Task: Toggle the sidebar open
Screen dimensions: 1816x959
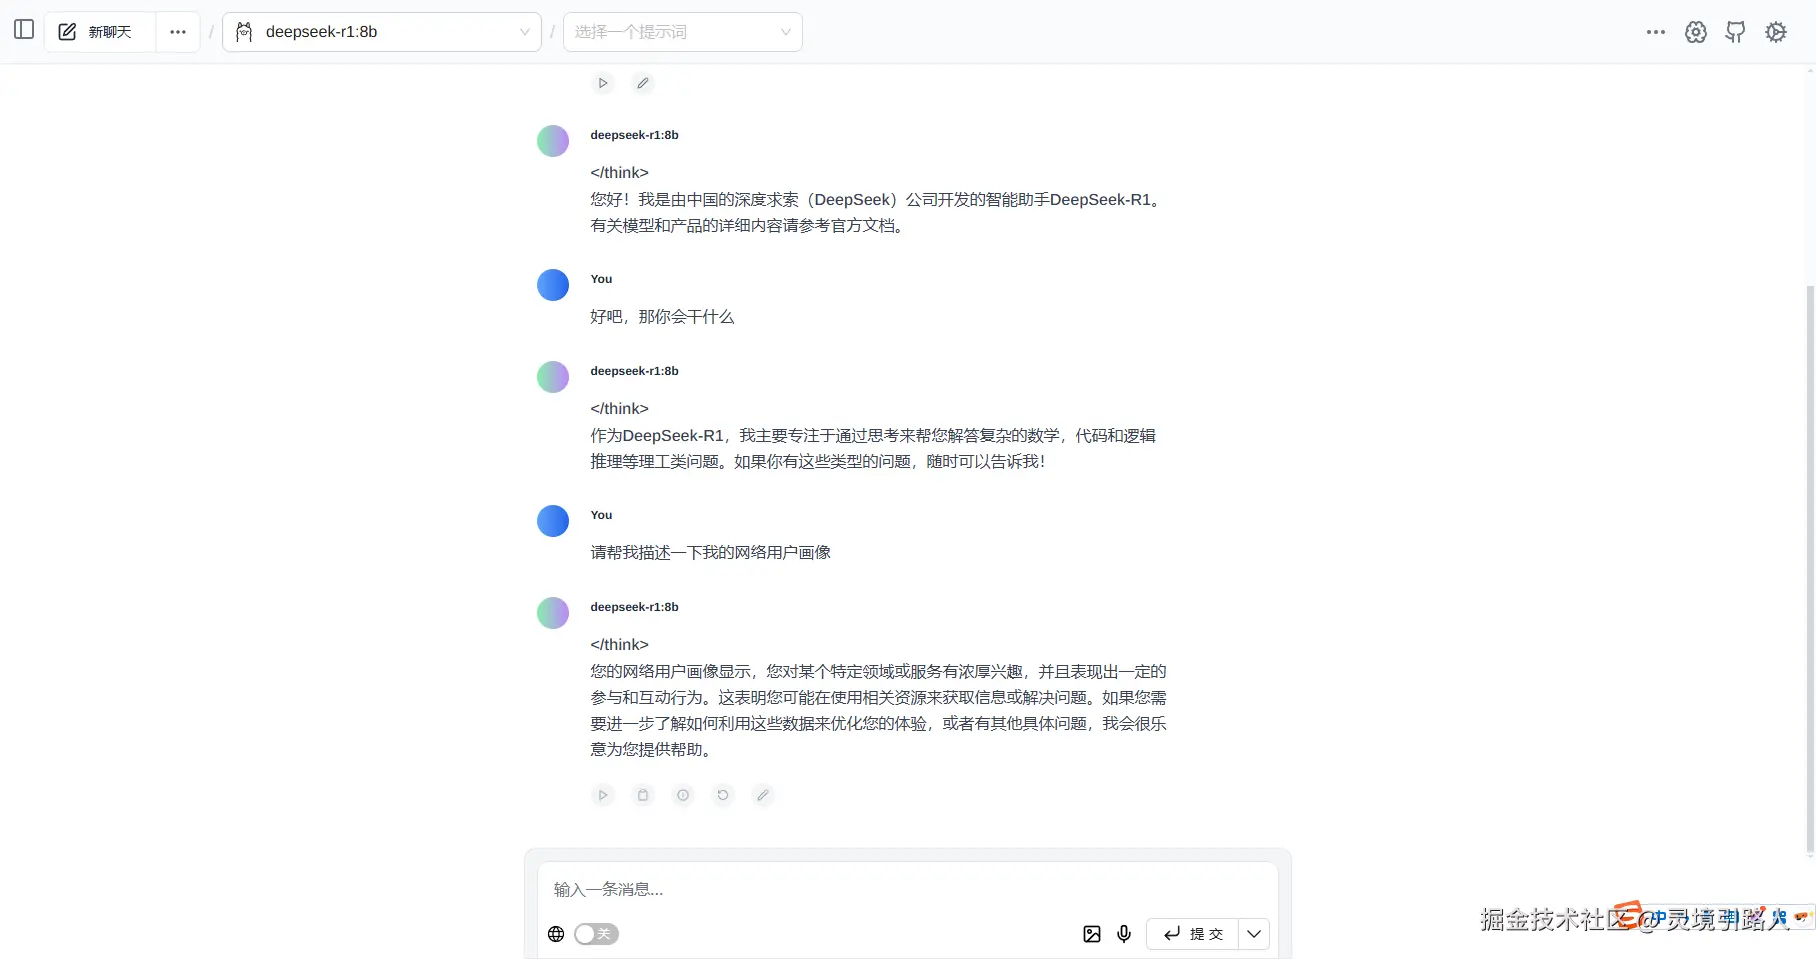Action: click(23, 30)
